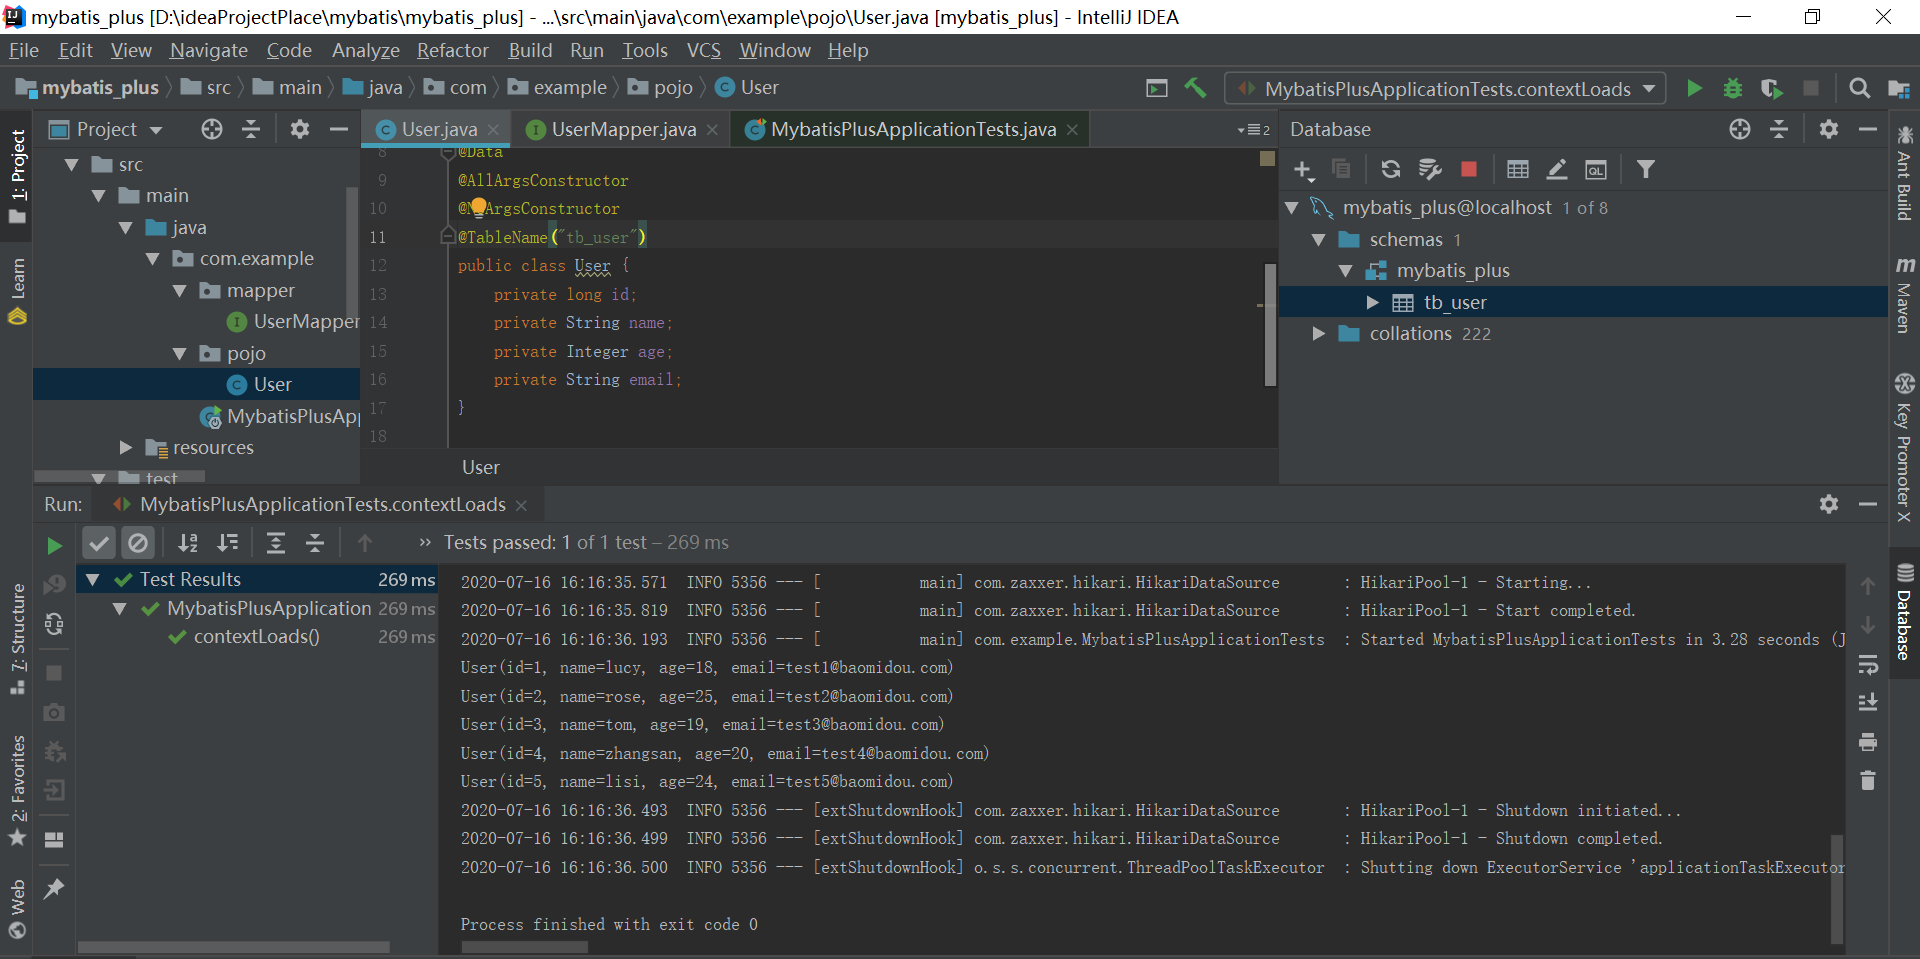This screenshot has width=1920, height=959.
Task: Refresh the database connection
Action: (x=1390, y=169)
